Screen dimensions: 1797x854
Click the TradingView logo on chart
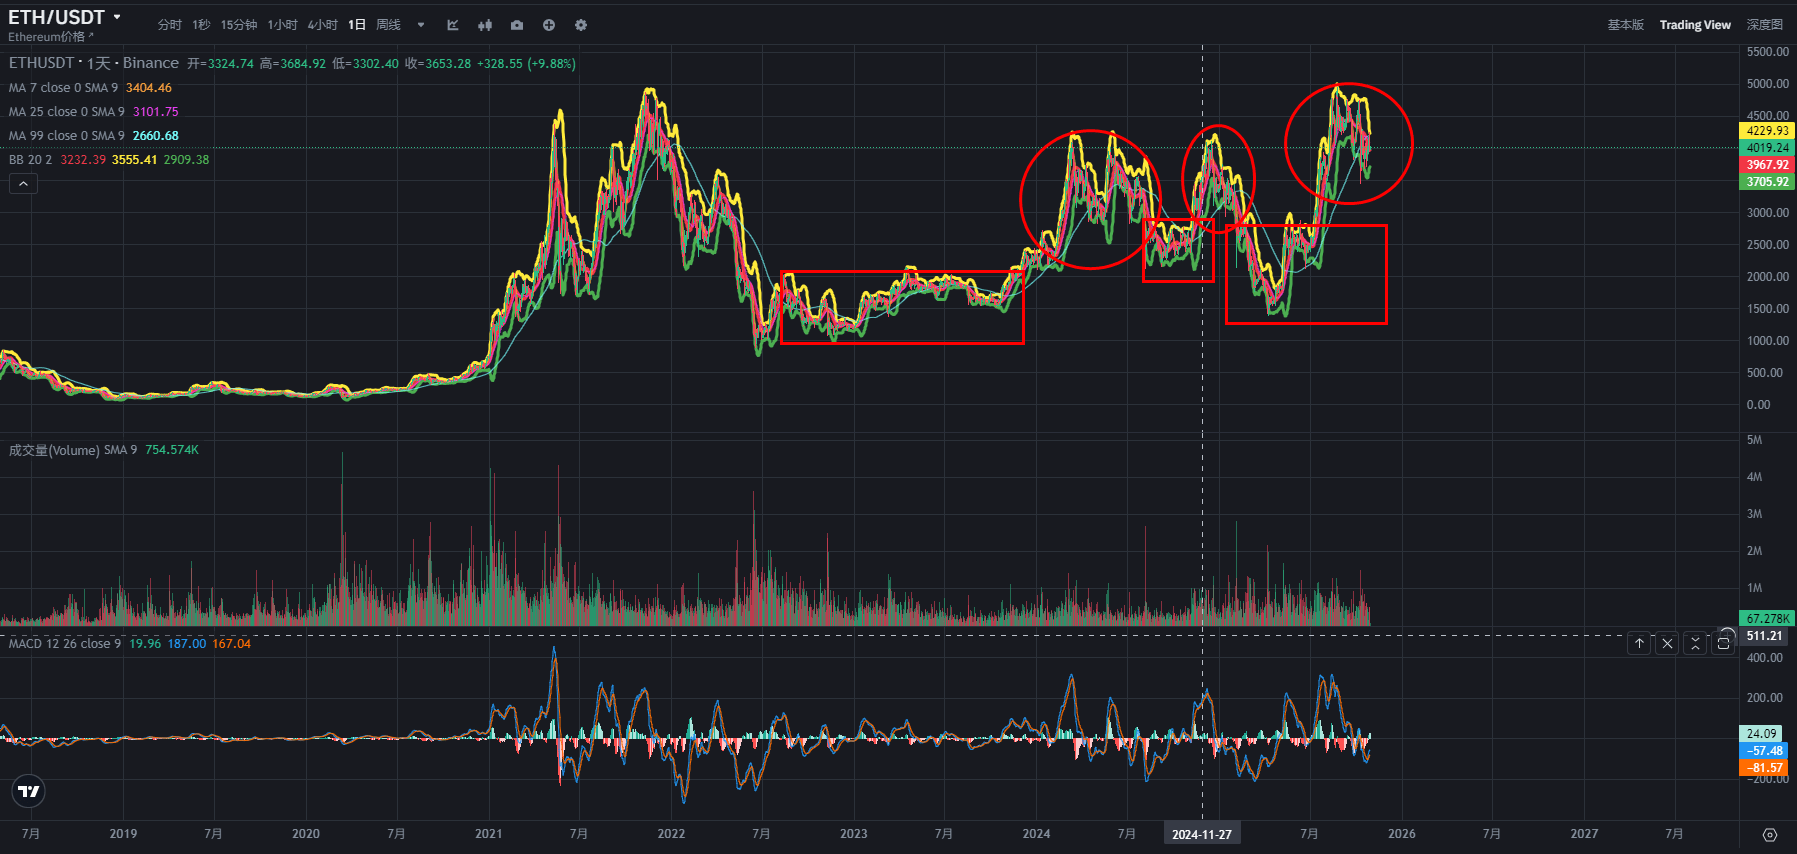click(x=29, y=792)
